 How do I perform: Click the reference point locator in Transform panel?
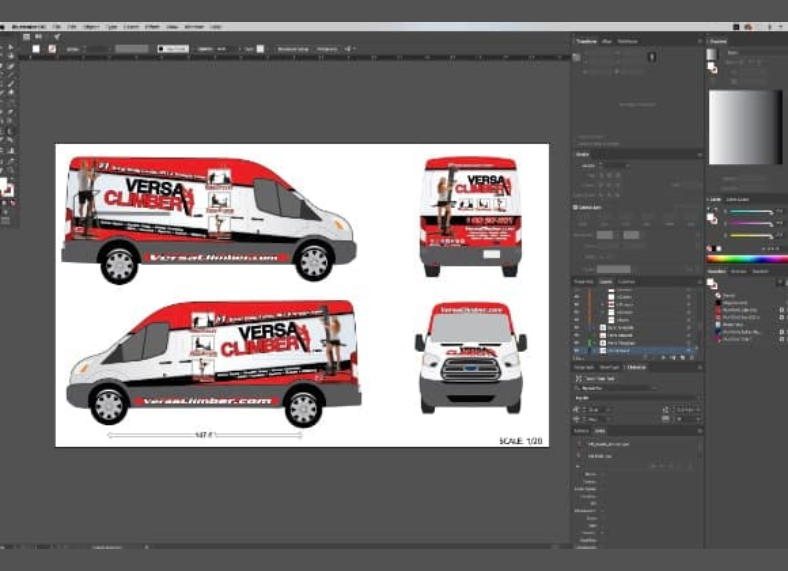(577, 57)
